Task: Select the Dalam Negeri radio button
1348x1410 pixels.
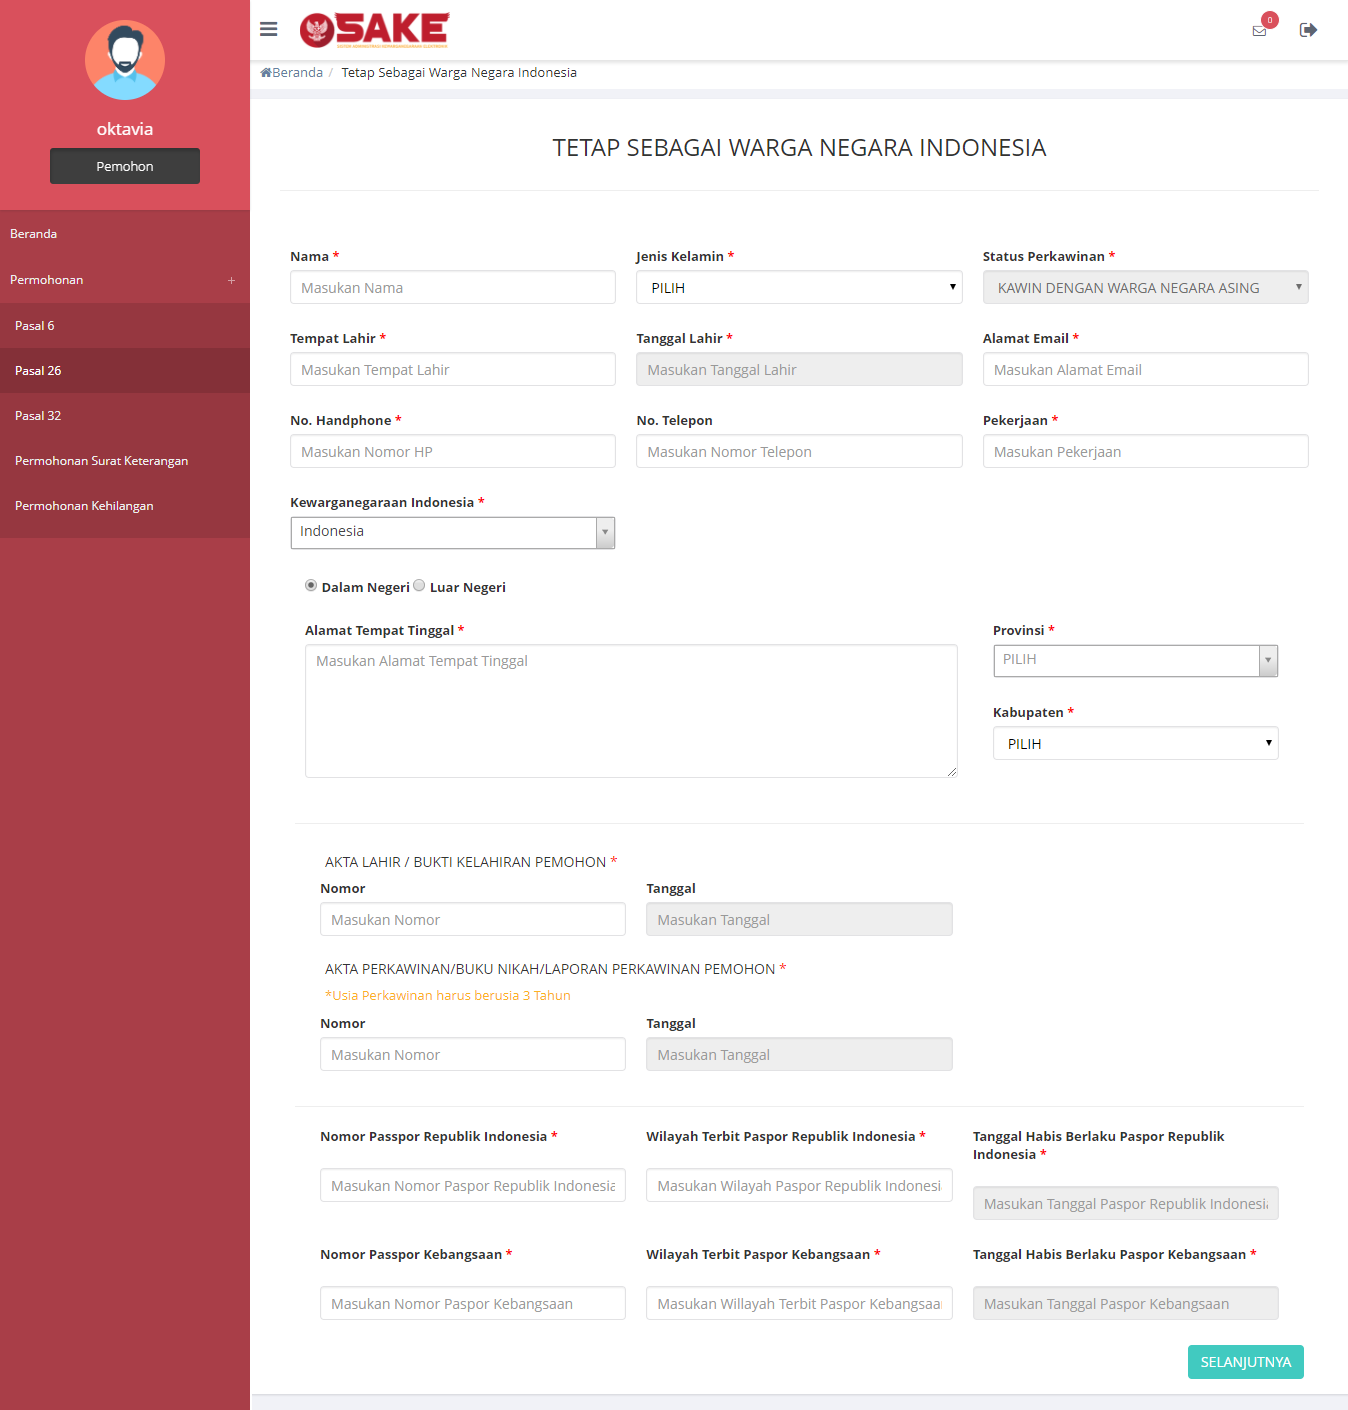Action: 311,586
